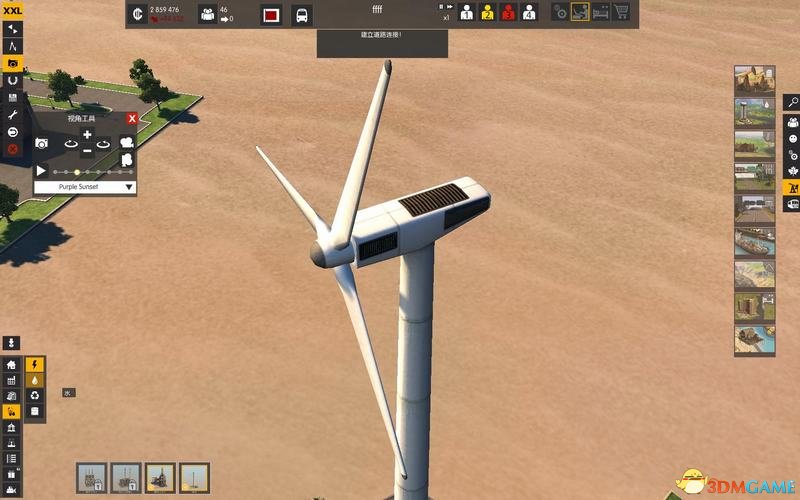
Task: Rotate view counter-clockwise in view tool panel
Action: coord(71,144)
